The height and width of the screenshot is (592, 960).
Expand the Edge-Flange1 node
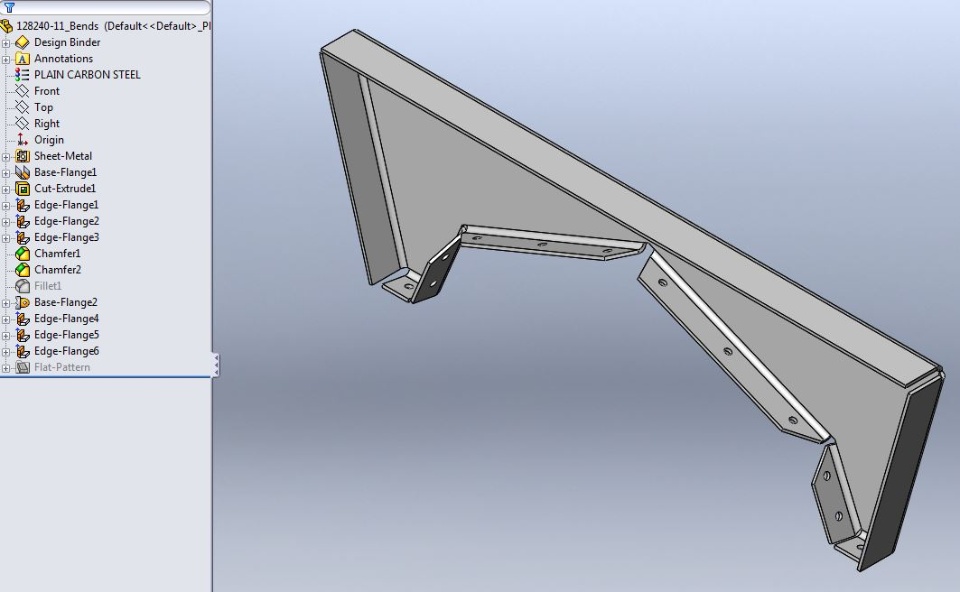point(6,206)
